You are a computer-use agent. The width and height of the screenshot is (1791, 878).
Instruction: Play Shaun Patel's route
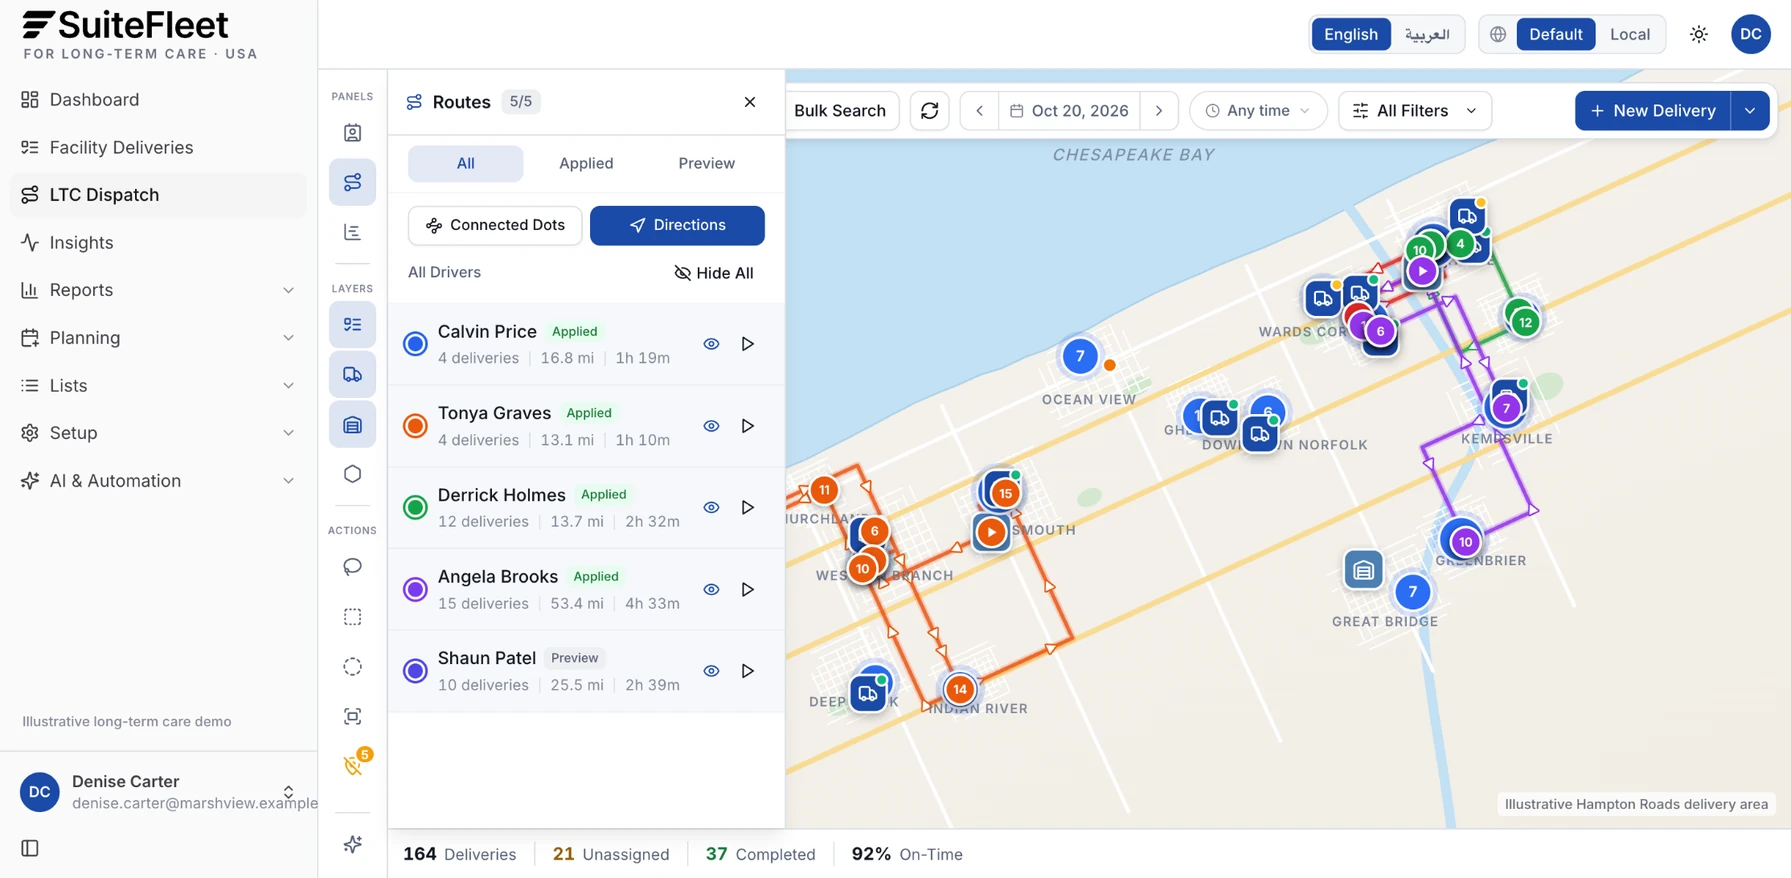(748, 671)
